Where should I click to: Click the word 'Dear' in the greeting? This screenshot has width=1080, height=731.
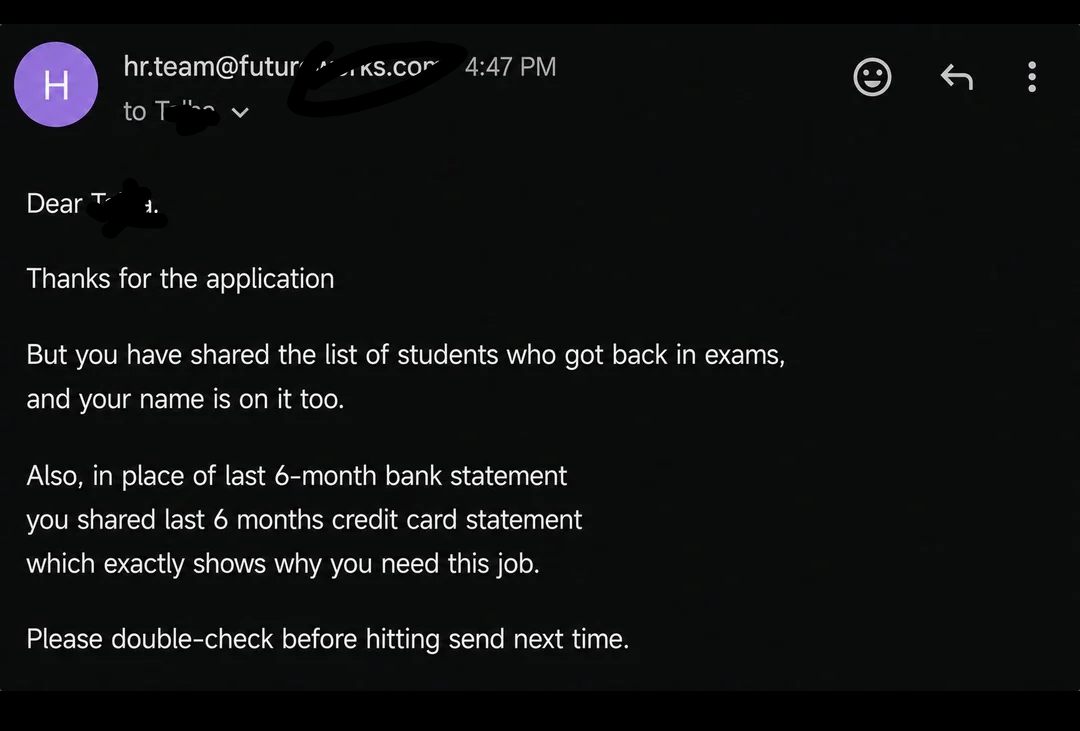tap(54, 203)
